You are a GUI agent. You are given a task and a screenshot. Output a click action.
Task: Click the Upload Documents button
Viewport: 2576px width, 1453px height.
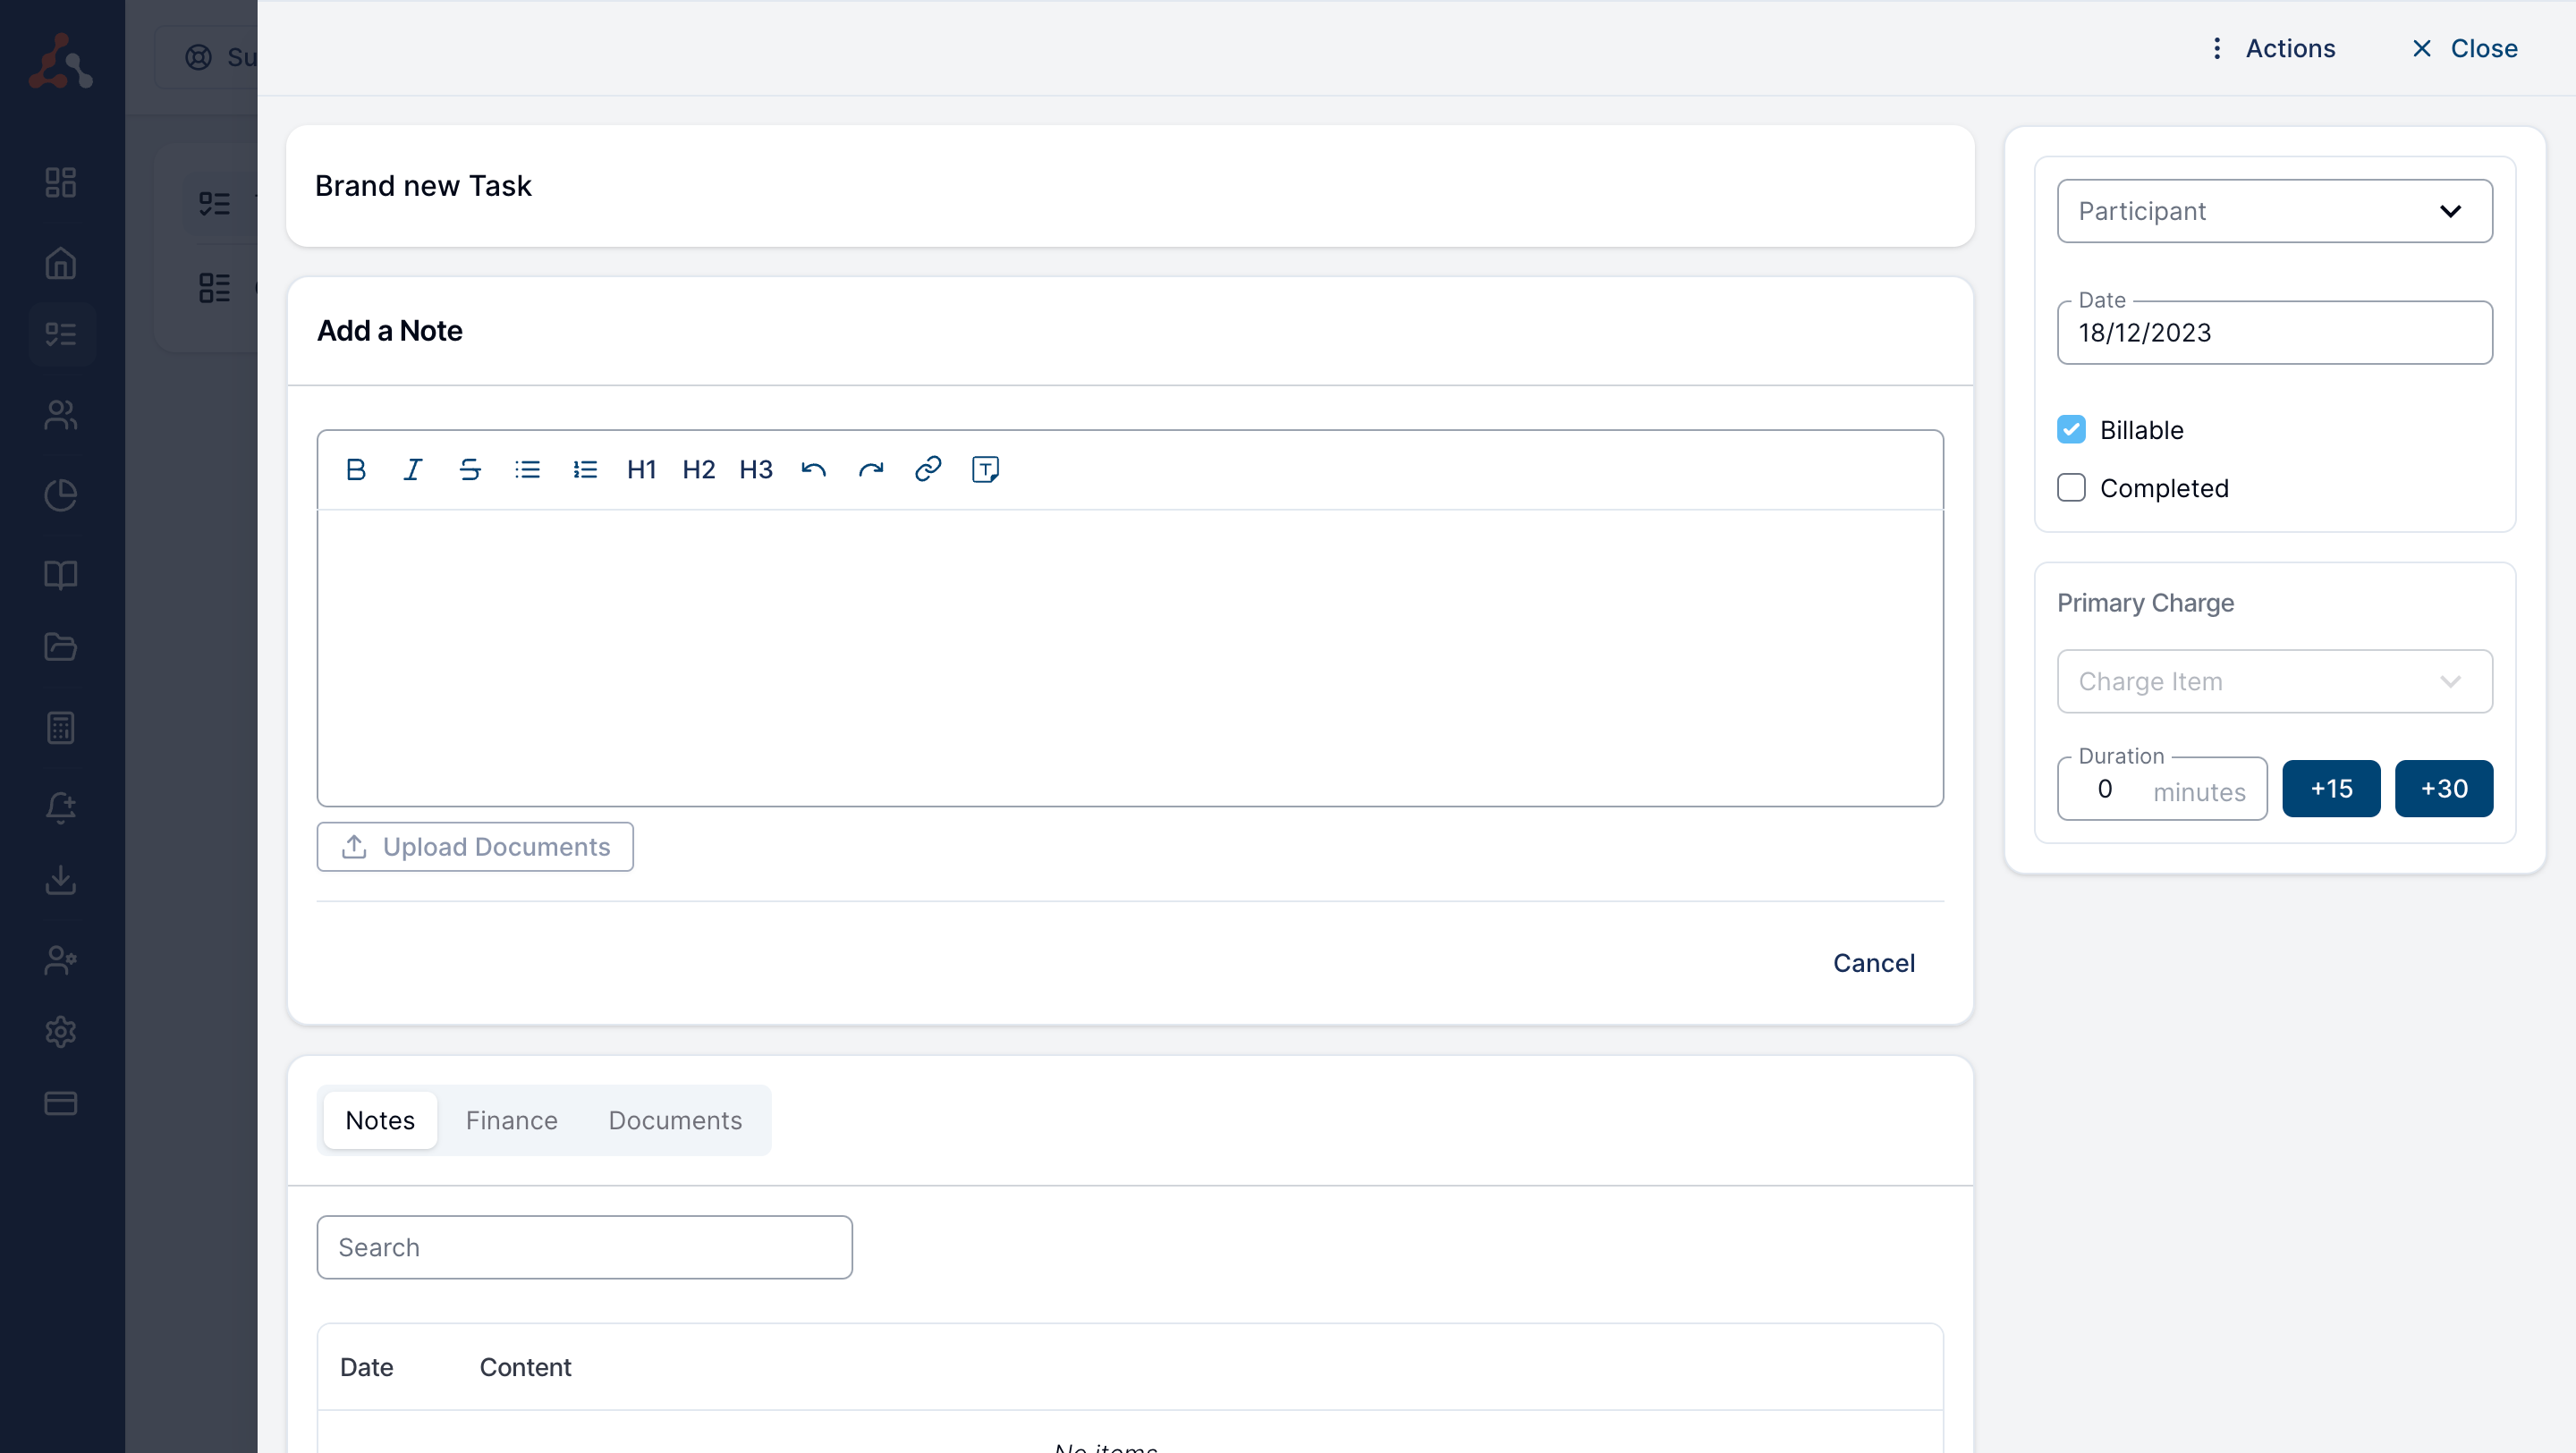click(475, 847)
